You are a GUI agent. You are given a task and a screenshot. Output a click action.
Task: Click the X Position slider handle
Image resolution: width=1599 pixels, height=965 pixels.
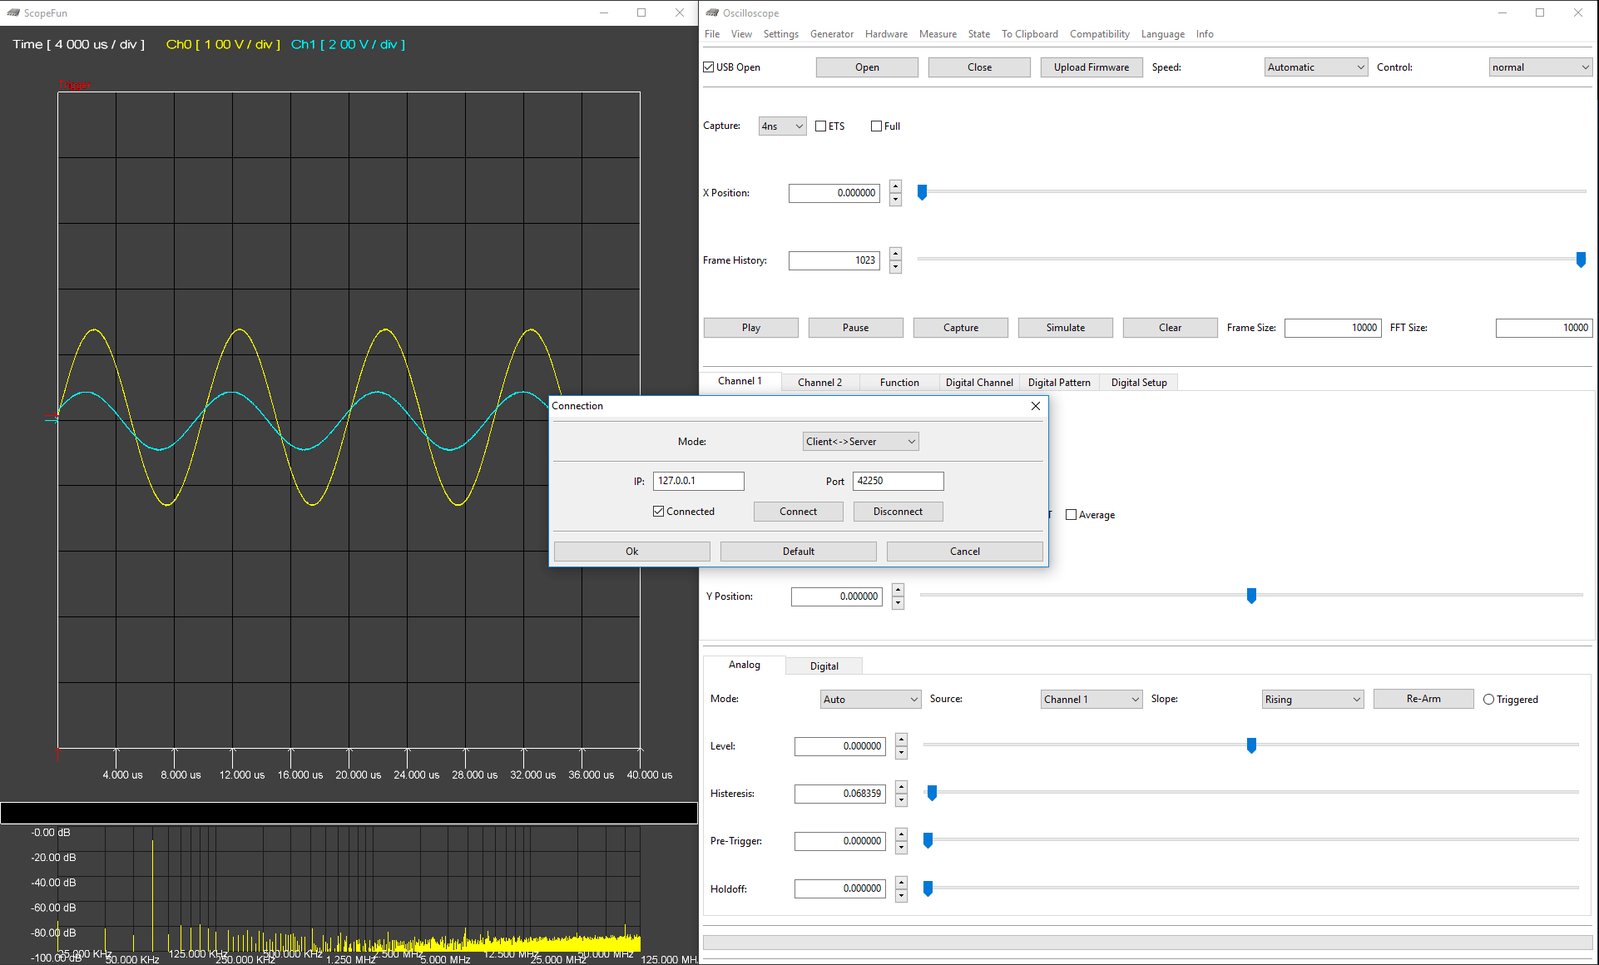(x=922, y=192)
